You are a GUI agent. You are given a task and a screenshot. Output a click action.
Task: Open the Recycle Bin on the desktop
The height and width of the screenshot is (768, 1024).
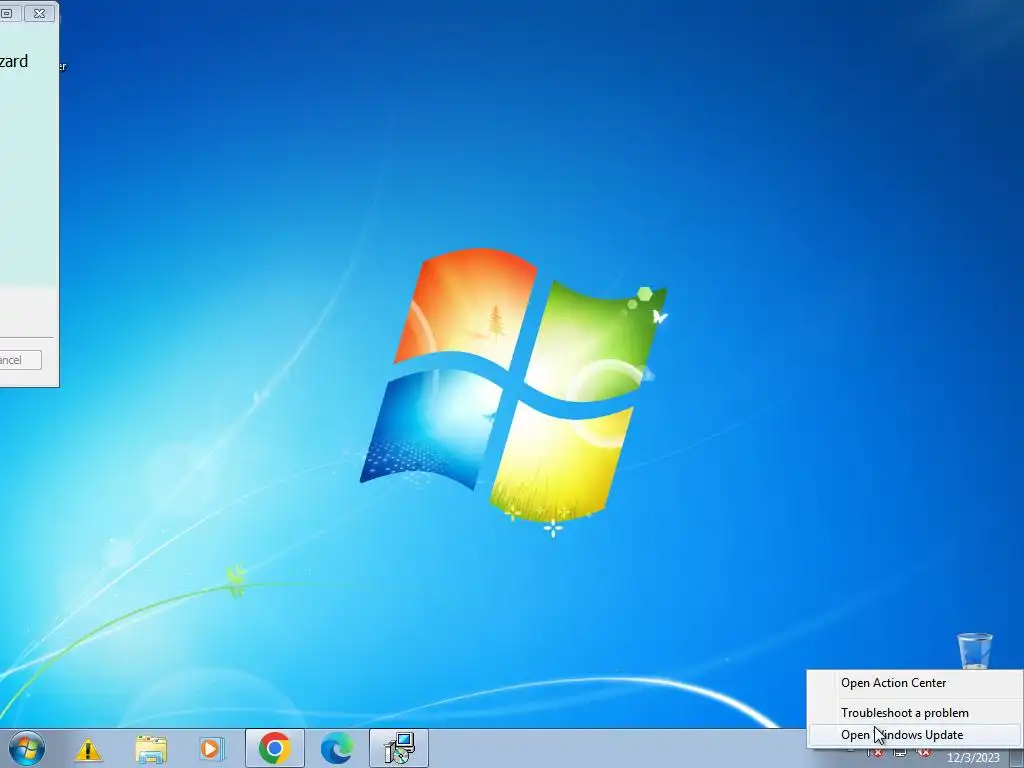click(974, 650)
